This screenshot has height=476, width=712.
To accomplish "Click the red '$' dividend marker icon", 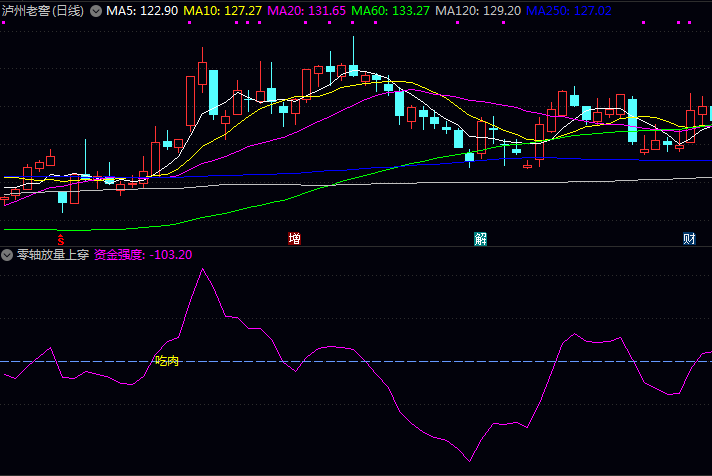I will click(x=61, y=239).
